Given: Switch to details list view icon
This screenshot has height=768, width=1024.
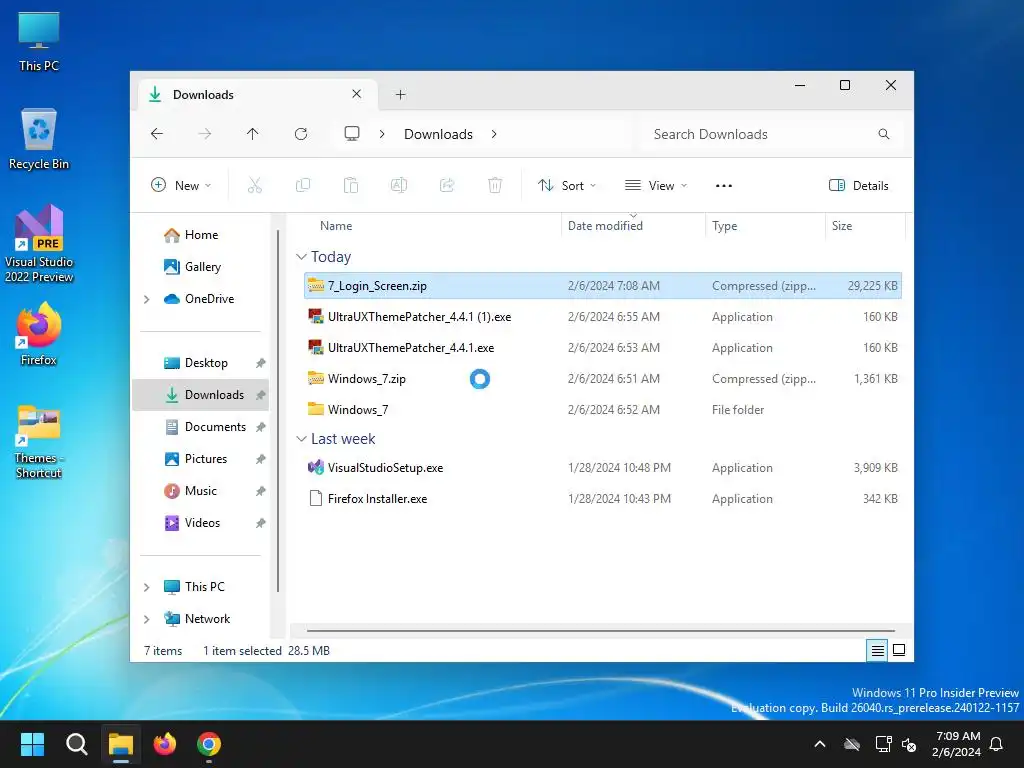Looking at the screenshot, I should pyautogui.click(x=877, y=650).
